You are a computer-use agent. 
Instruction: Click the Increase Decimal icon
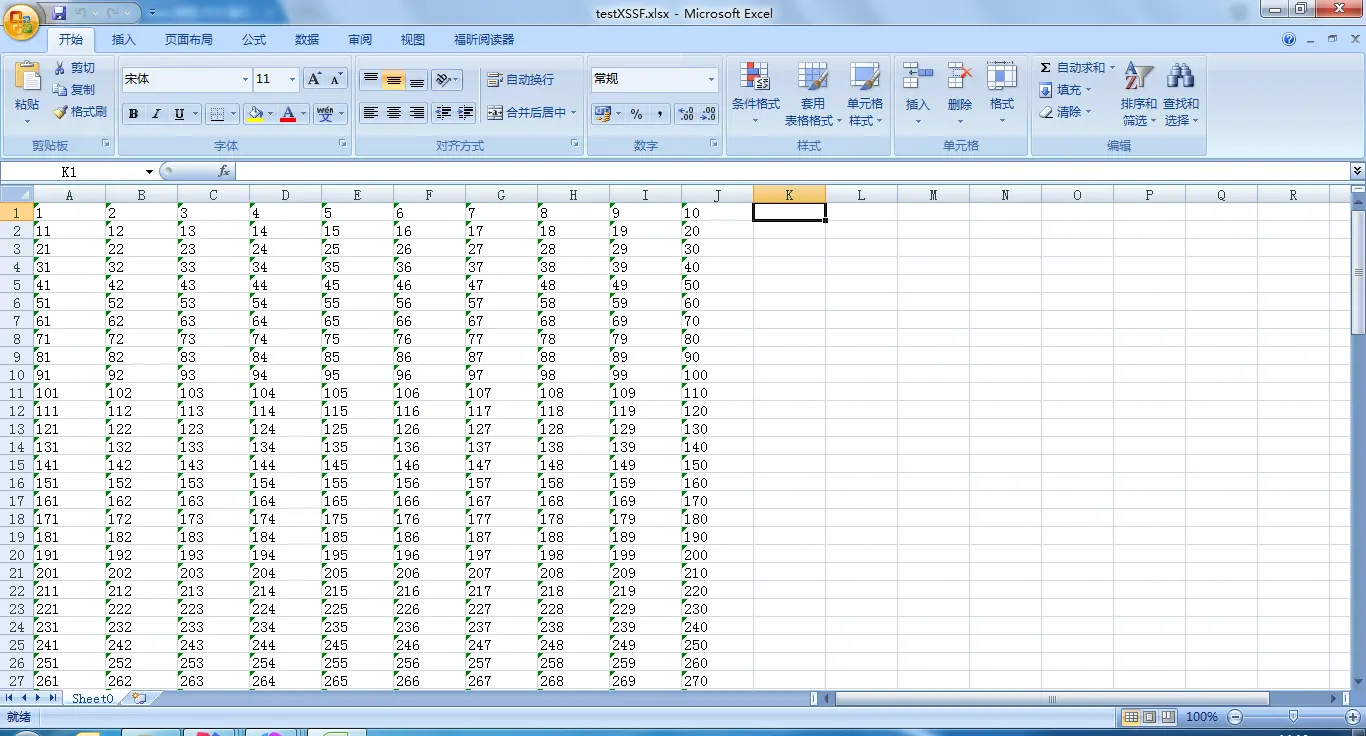tap(686, 114)
